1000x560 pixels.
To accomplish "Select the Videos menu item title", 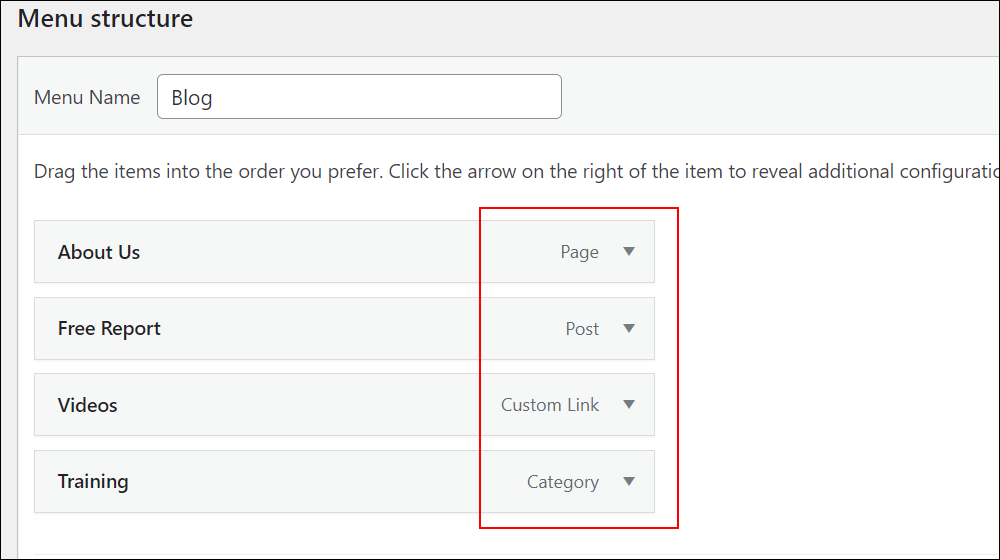I will [87, 405].
